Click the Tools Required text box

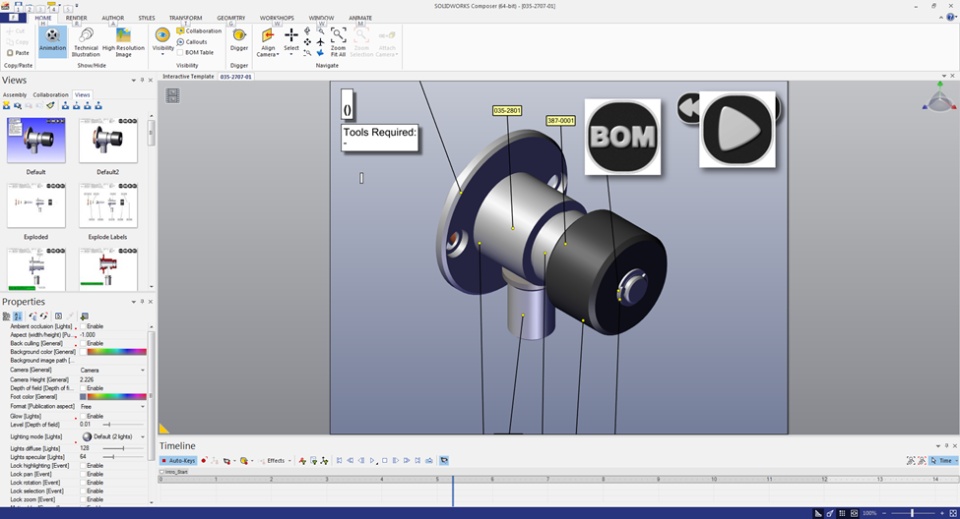[x=380, y=138]
